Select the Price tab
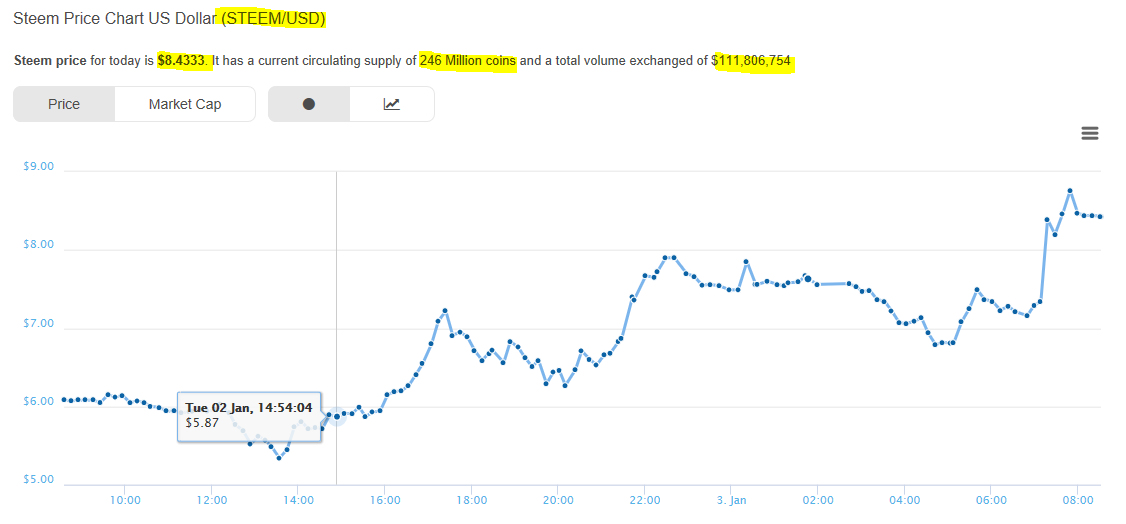The width and height of the screenshot is (1126, 524). coord(64,104)
